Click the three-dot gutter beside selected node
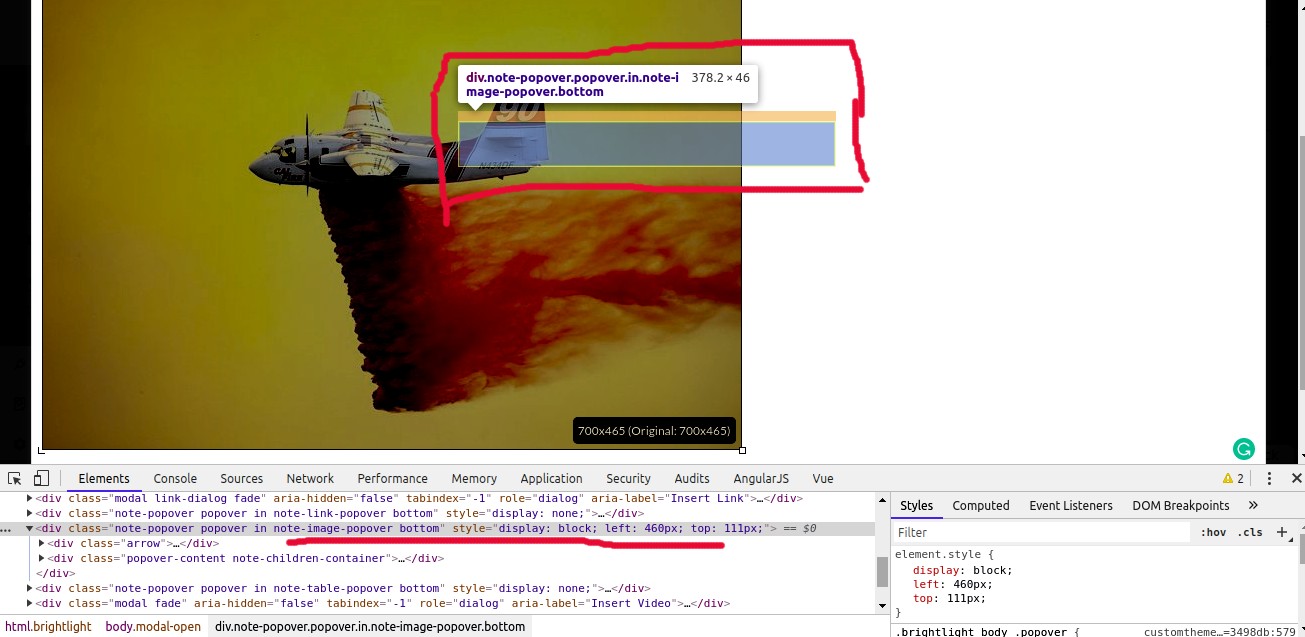This screenshot has height=637, width=1305. (7, 528)
